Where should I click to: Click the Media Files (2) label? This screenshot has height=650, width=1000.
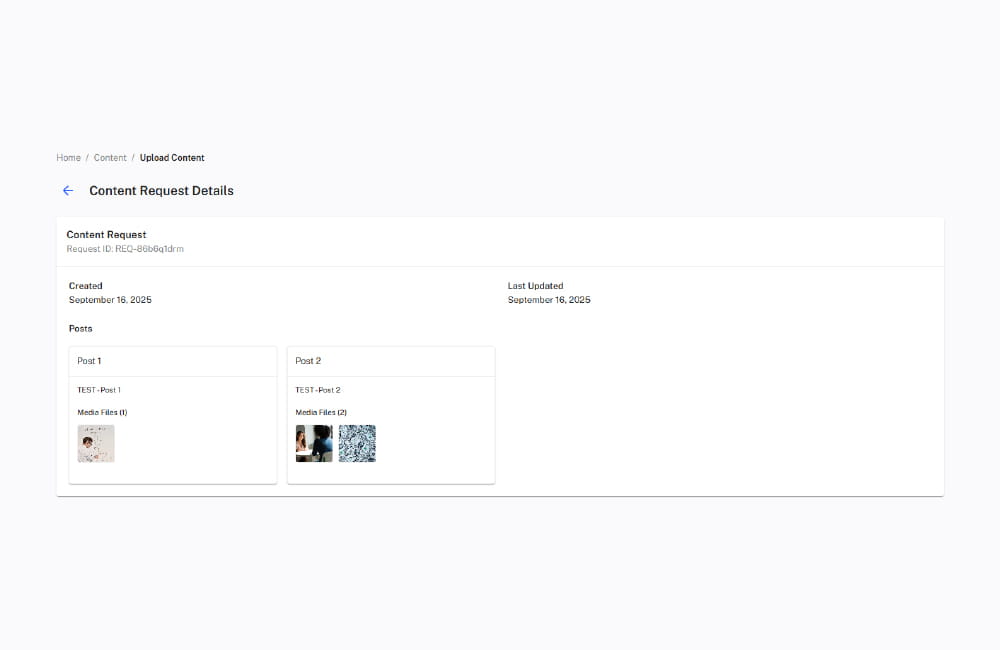[x=321, y=411]
